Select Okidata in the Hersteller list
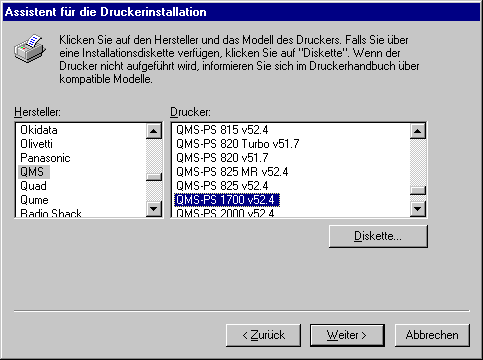 [39, 130]
